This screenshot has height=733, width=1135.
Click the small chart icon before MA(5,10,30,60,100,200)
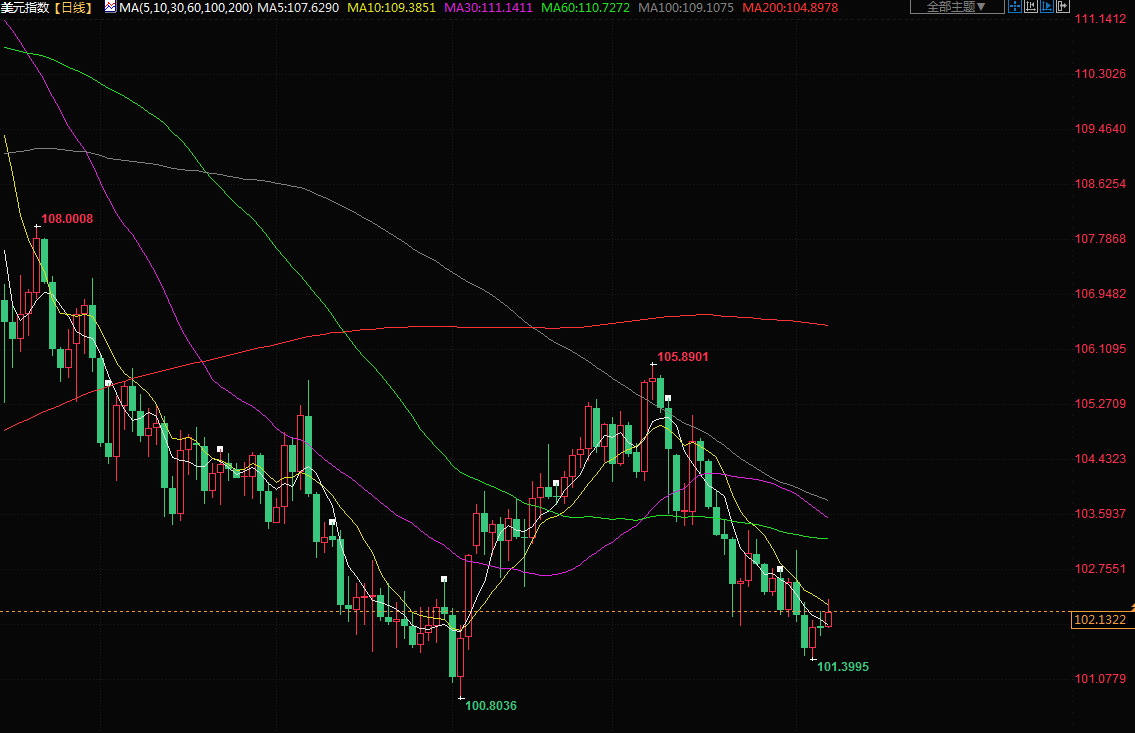click(109, 7)
